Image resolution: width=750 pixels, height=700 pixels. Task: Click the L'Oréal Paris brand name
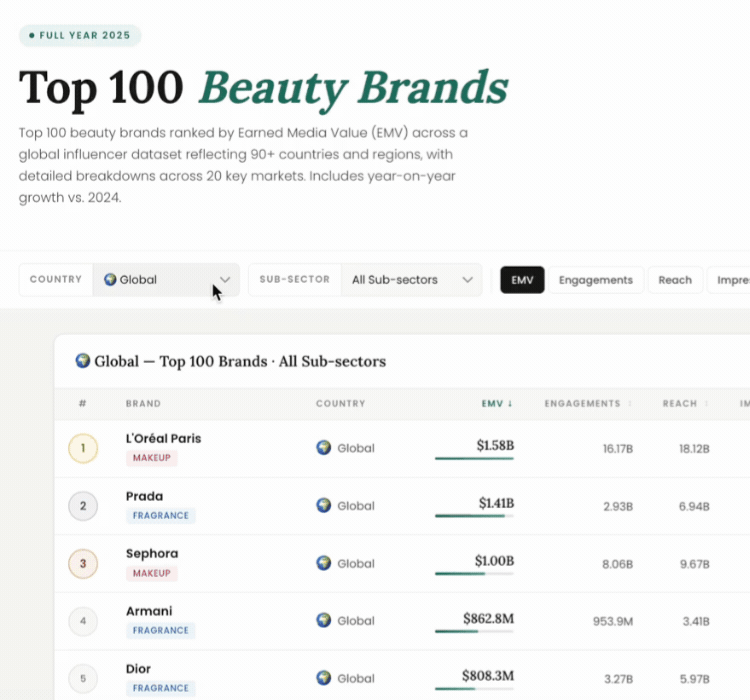(163, 438)
